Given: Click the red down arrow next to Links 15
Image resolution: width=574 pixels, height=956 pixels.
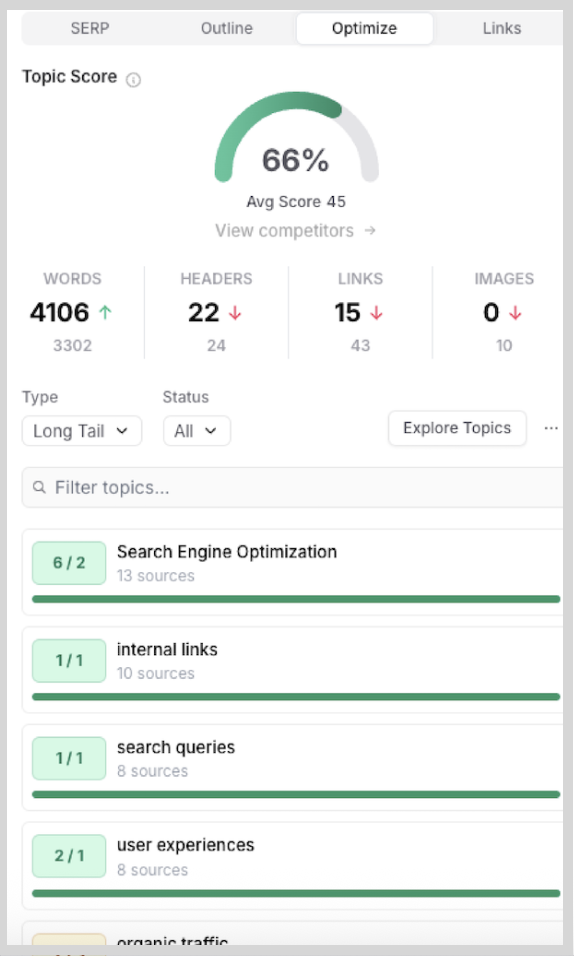Looking at the screenshot, I should [376, 313].
